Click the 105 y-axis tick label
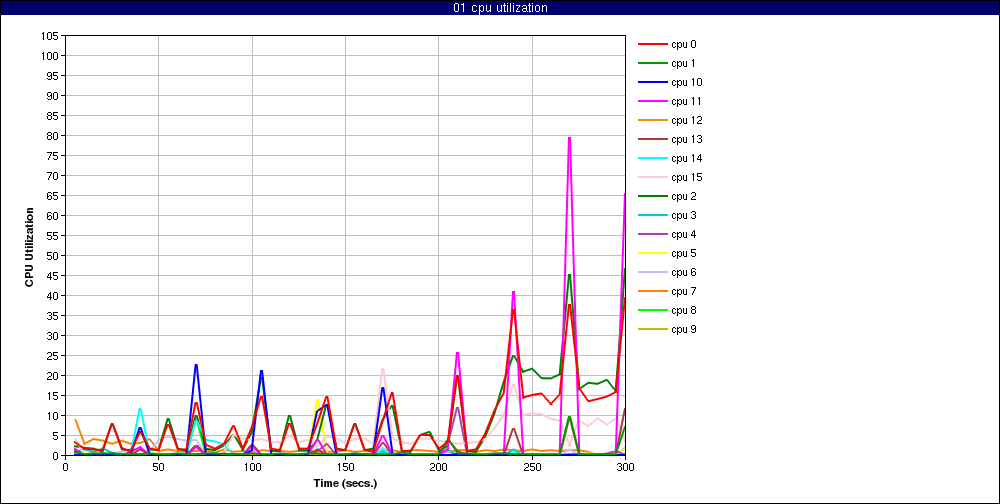 pyautogui.click(x=51, y=36)
